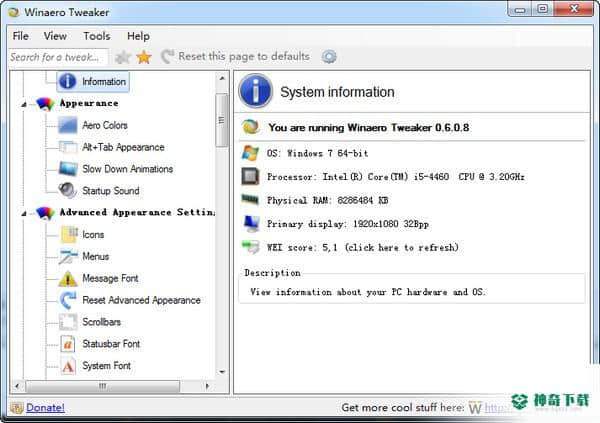Click the Slow Down Animations icon
This screenshot has width=600, height=423.
coord(68,169)
